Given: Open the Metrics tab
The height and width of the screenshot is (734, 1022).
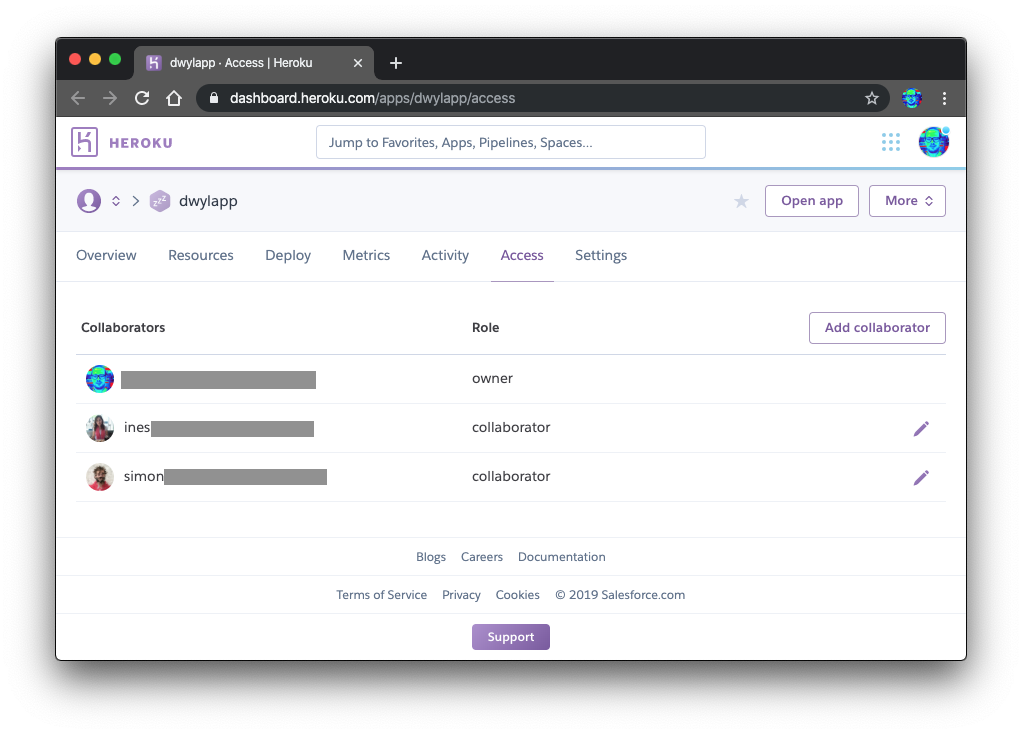Looking at the screenshot, I should tap(366, 255).
